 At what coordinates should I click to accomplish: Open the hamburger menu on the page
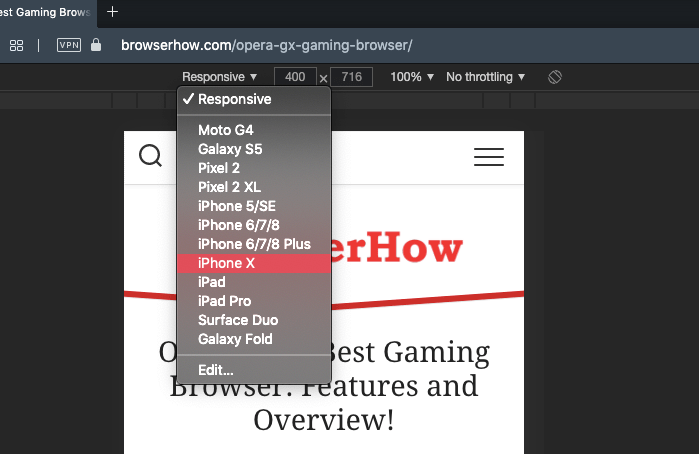coord(488,157)
